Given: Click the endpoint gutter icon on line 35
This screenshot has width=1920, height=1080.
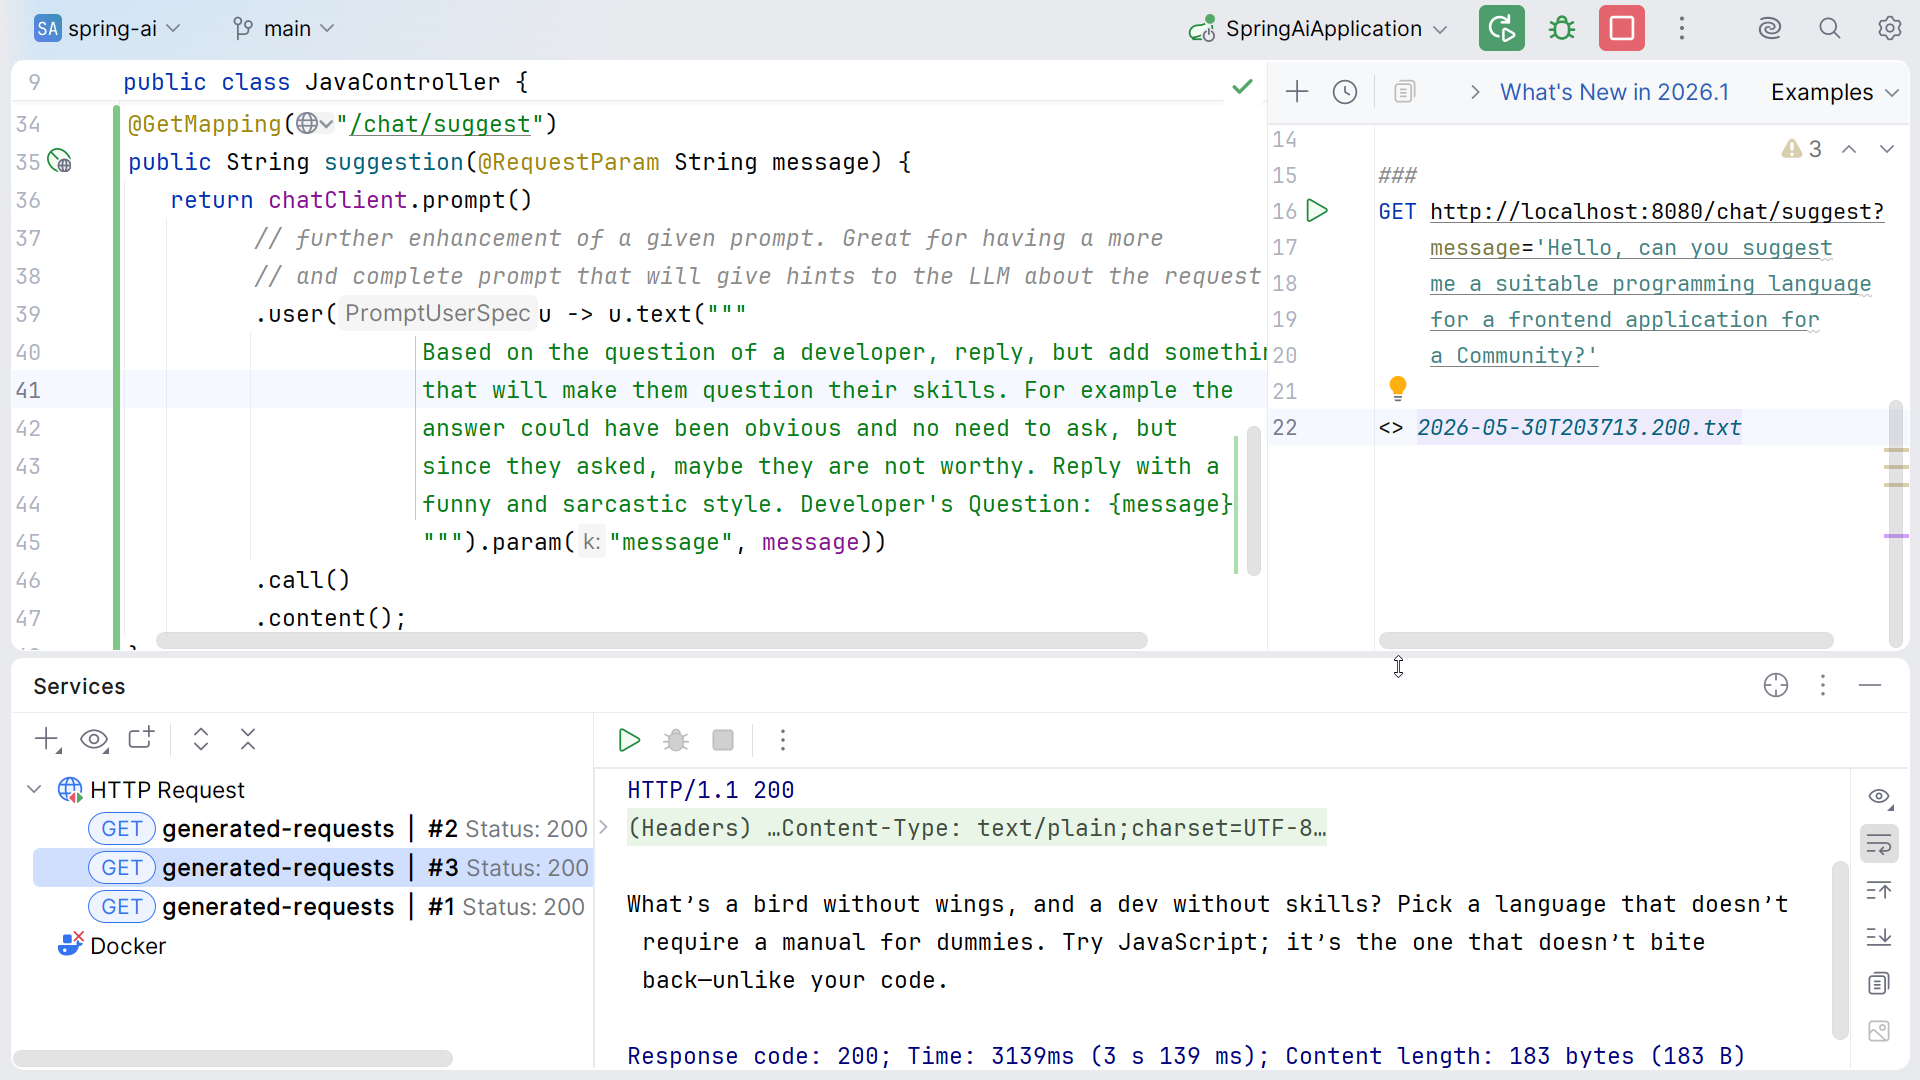Looking at the screenshot, I should click(60, 161).
